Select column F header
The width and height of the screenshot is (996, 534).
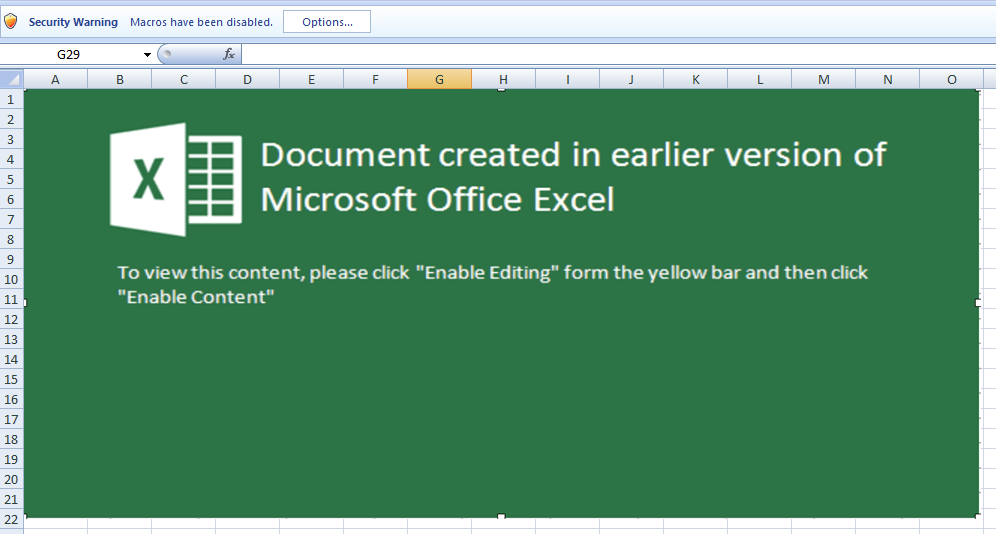[375, 79]
